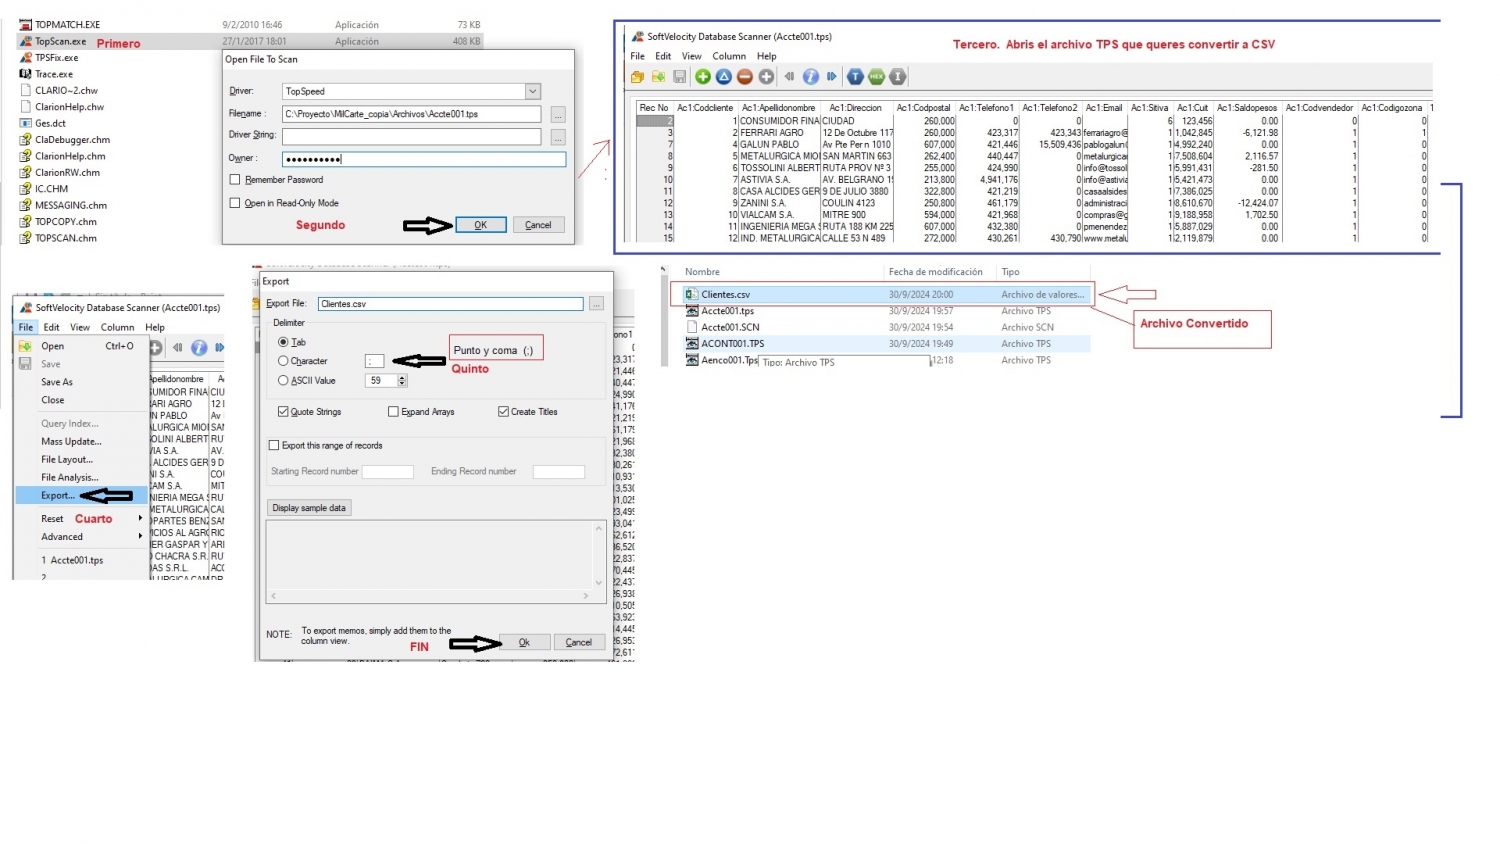Click Cancel in the Export dialog
Screen dimensions: 1500x844
pos(579,642)
